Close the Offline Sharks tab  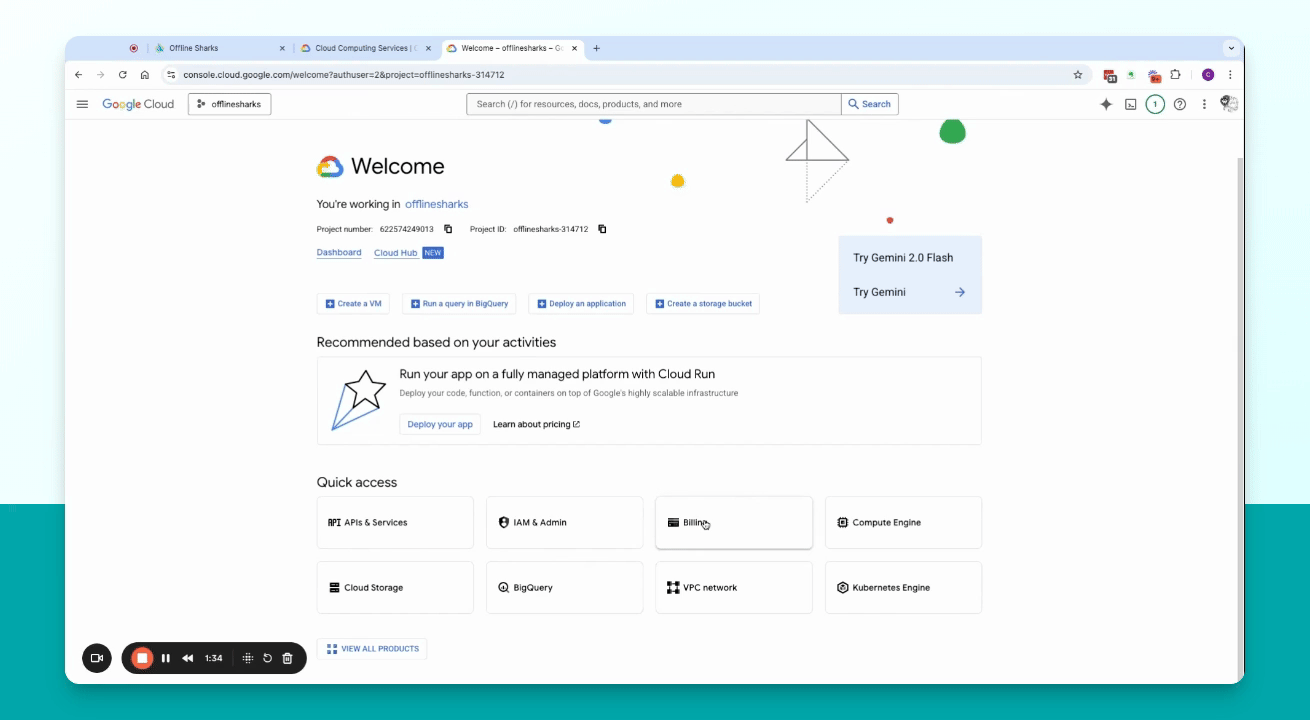pyautogui.click(x=282, y=48)
